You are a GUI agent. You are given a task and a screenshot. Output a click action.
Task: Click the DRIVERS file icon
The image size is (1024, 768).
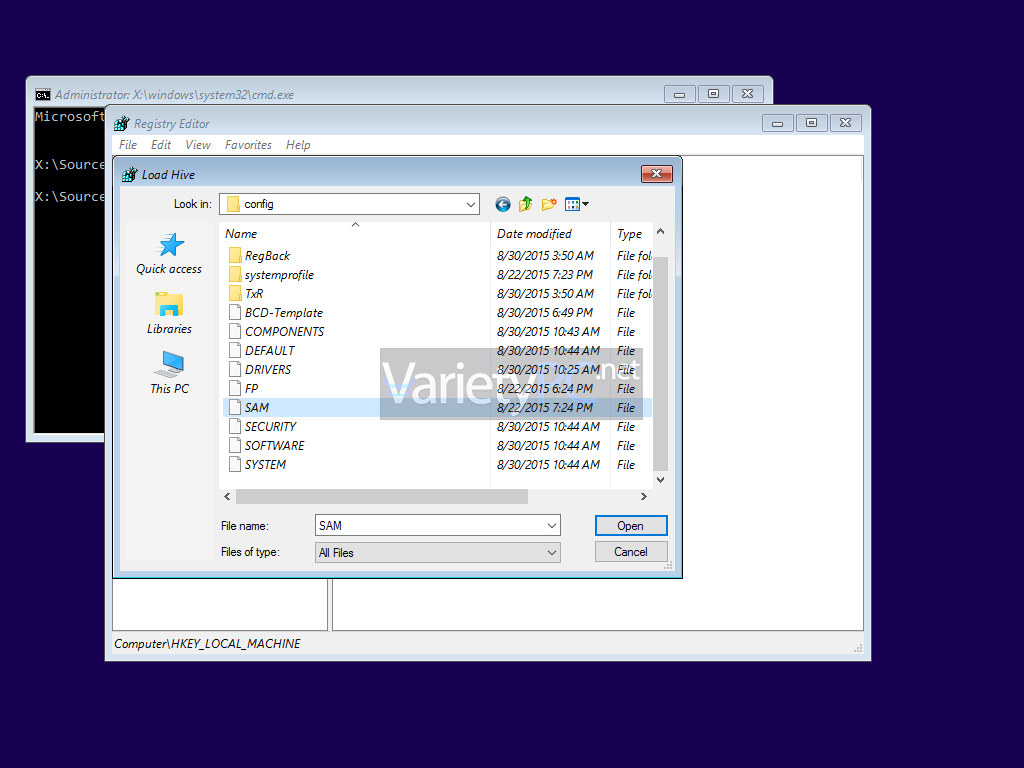tap(235, 369)
